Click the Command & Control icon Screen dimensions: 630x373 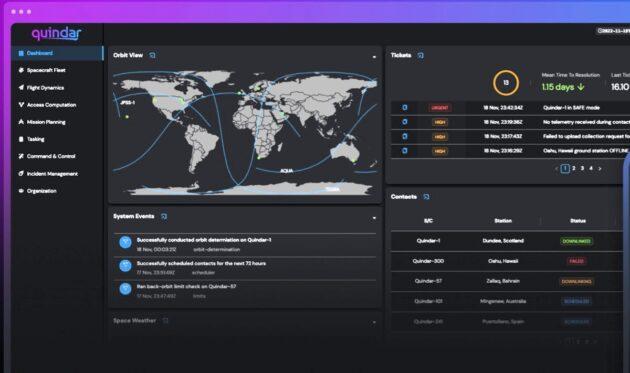[21, 156]
